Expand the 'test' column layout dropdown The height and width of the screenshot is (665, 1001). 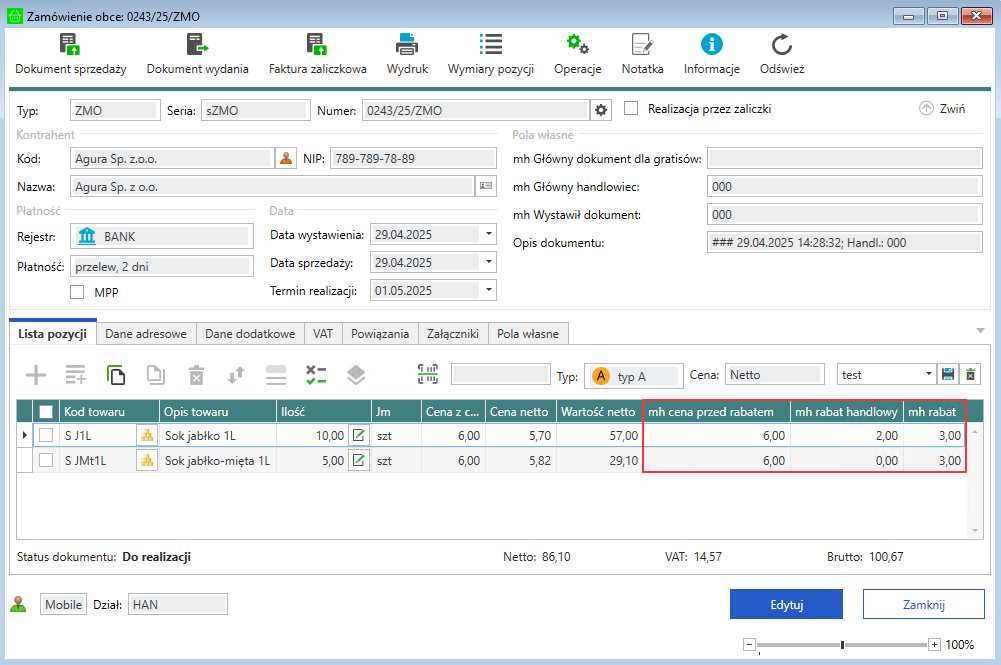click(929, 375)
